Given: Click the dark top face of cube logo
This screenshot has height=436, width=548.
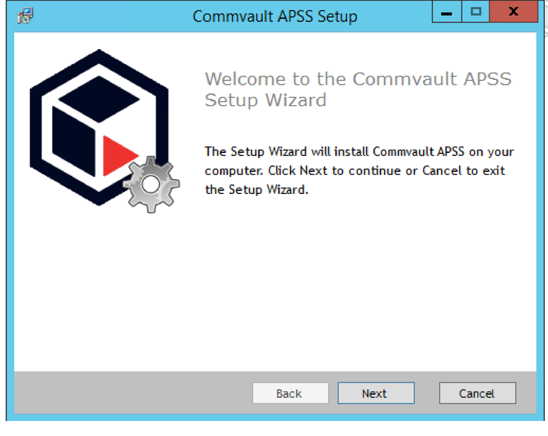Looking at the screenshot, I should pyautogui.click(x=99, y=99).
